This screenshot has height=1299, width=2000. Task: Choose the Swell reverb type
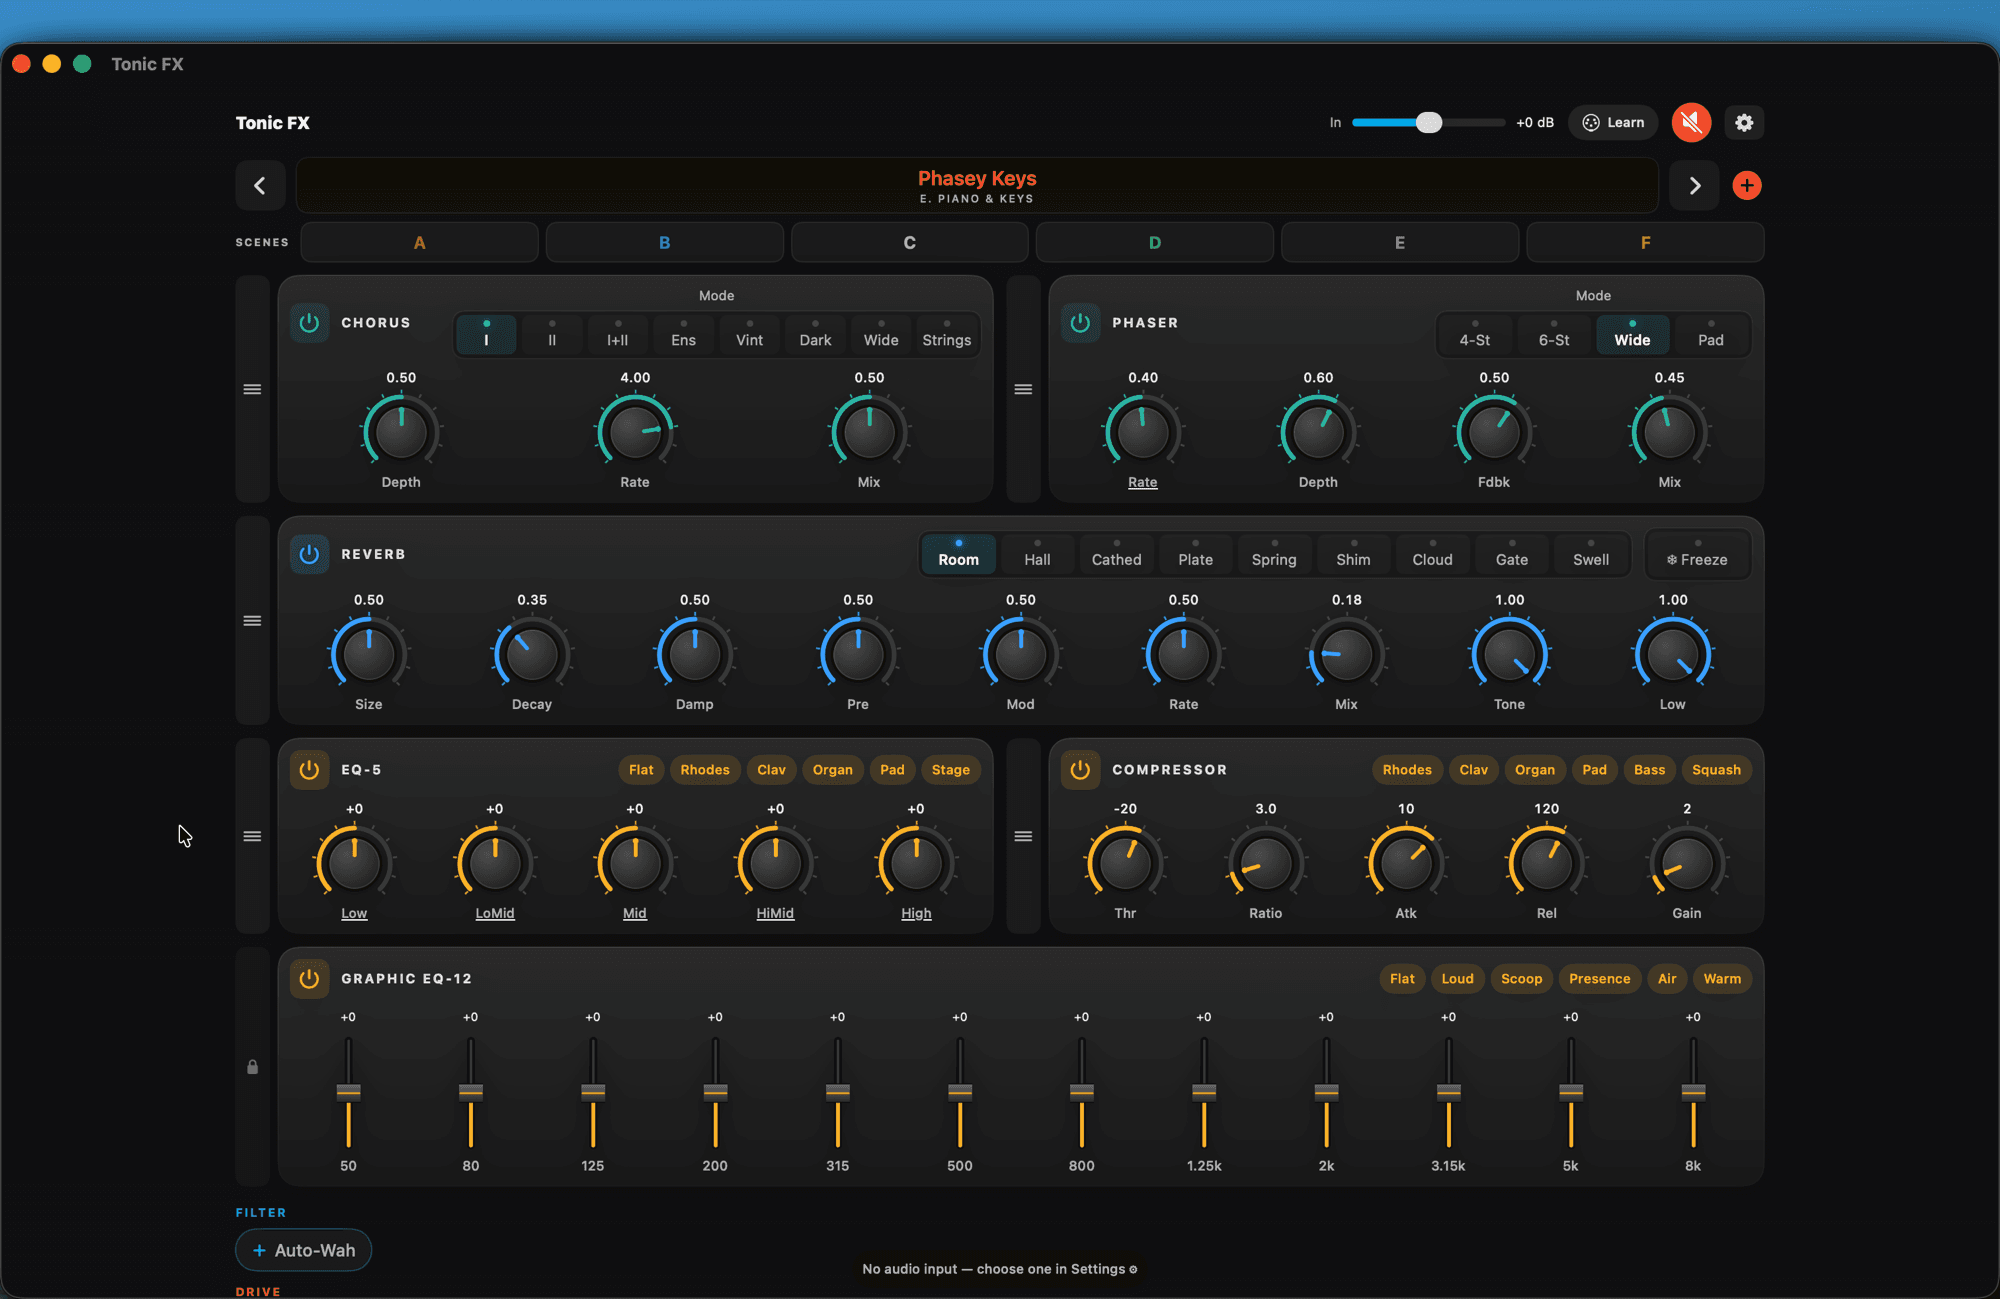1590,555
